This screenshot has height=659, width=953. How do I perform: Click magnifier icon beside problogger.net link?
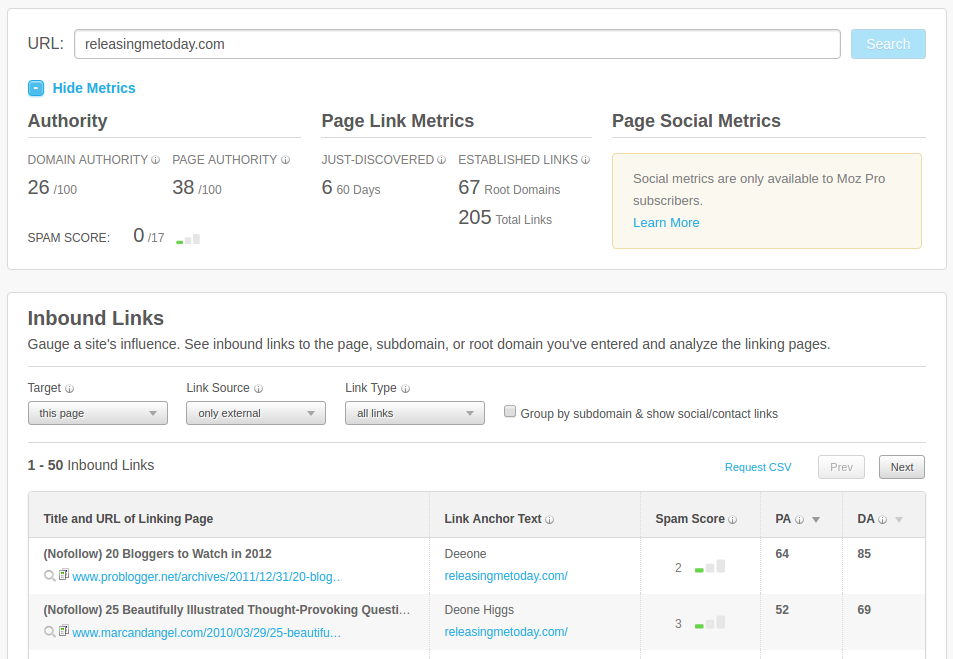coord(50,576)
